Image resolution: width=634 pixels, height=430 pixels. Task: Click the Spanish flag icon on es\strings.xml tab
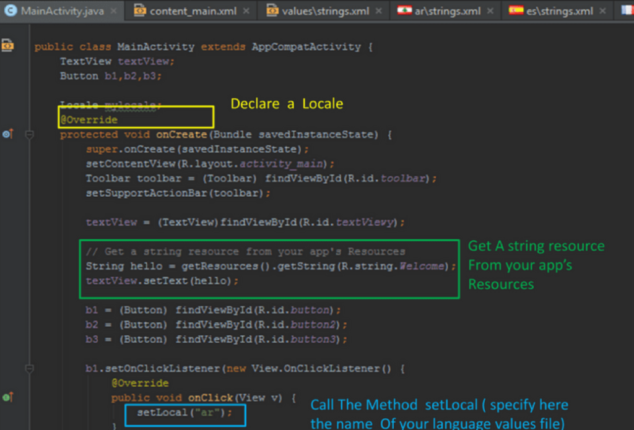coord(516,11)
